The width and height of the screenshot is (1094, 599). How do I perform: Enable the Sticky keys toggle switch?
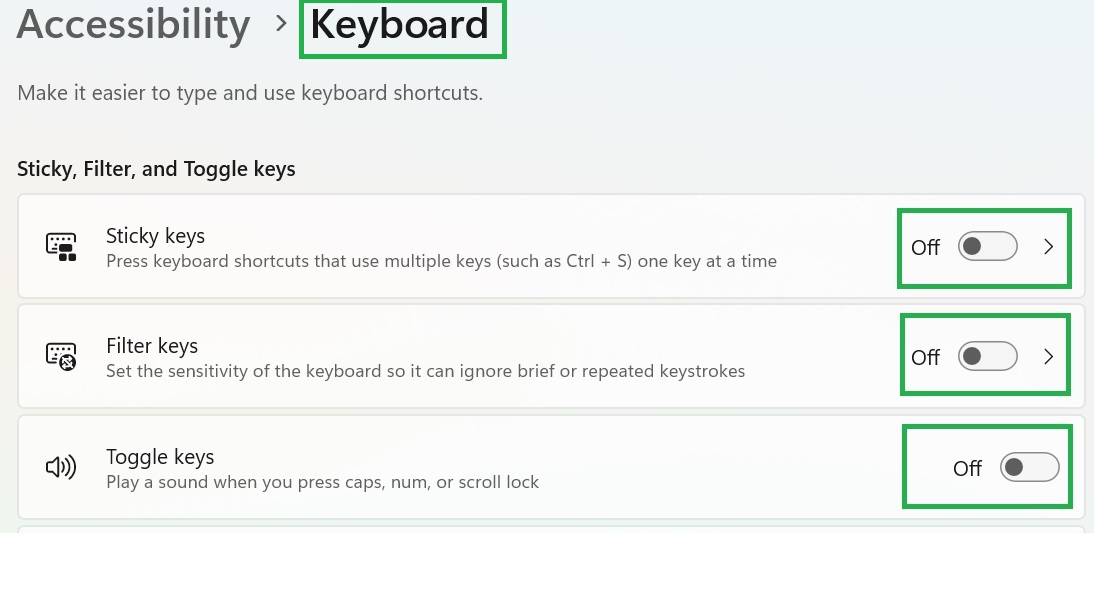pos(988,246)
